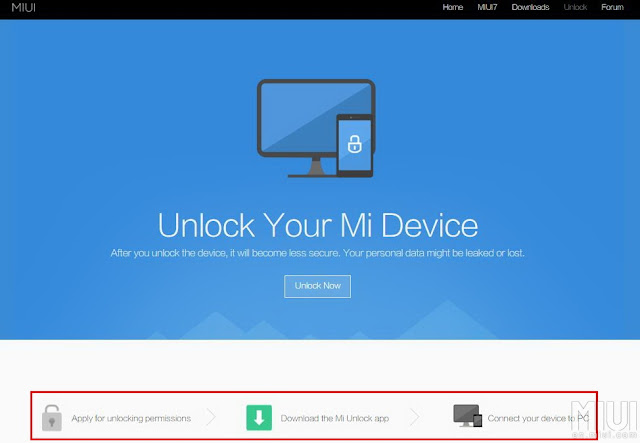The height and width of the screenshot is (443, 640).
Task: Go to the MIUI7 page
Action: coord(487,7)
